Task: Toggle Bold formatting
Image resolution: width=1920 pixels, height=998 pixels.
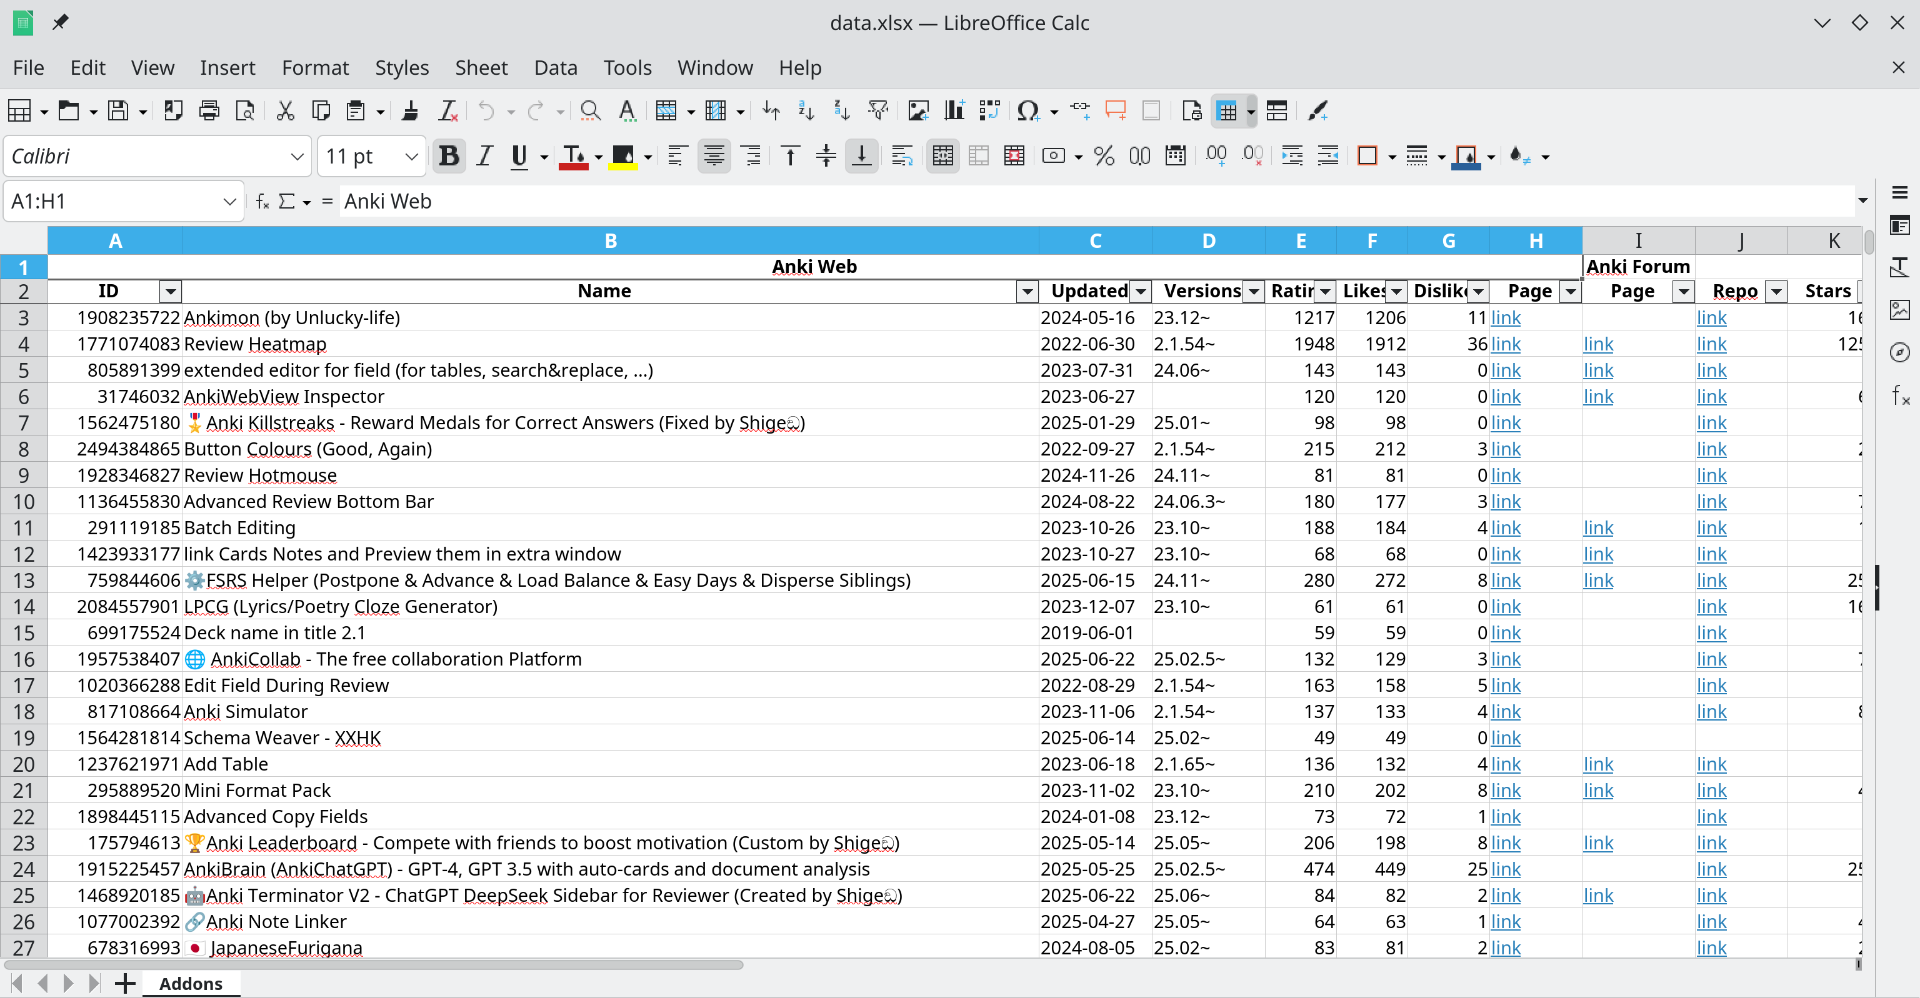Action: click(x=449, y=156)
